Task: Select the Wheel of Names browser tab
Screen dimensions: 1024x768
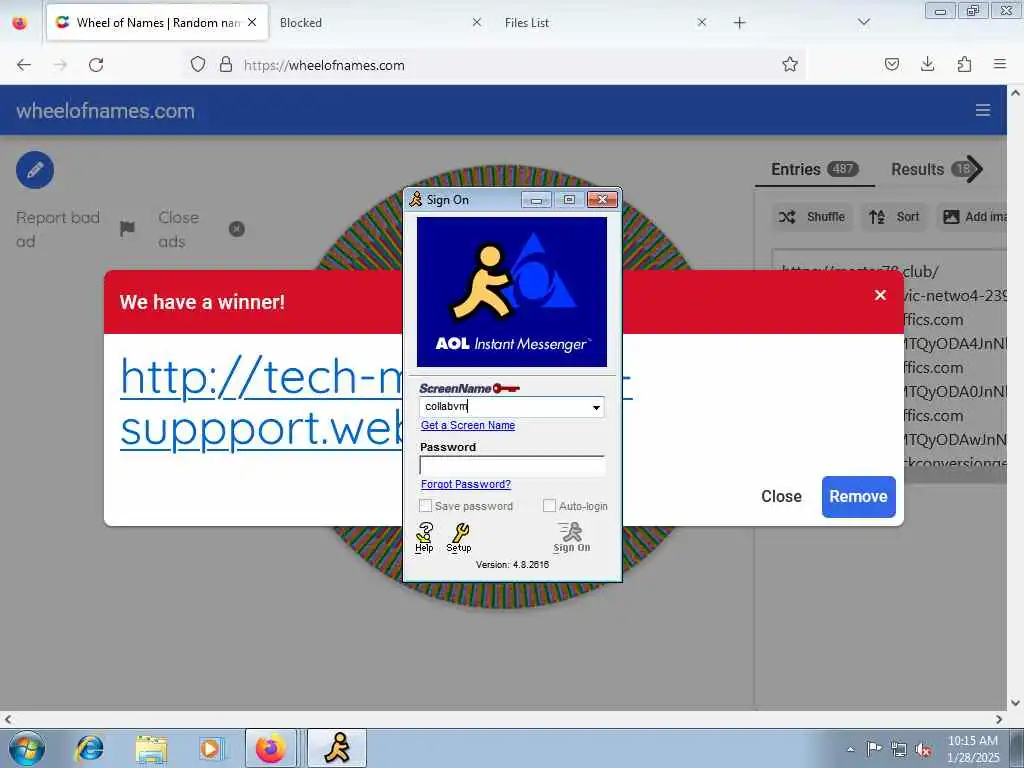Action: tap(157, 22)
